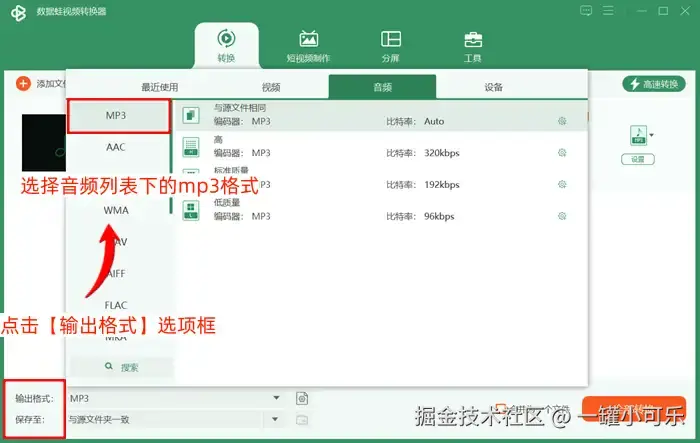Select the 视频 format tab

pyautogui.click(x=271, y=87)
